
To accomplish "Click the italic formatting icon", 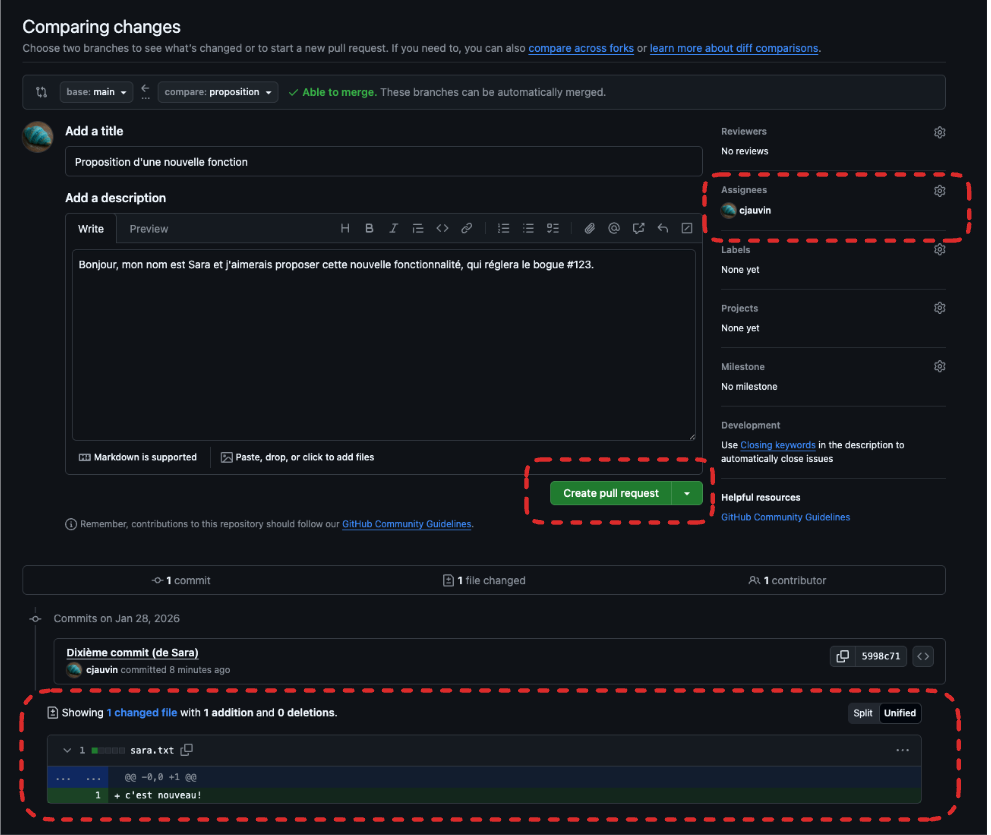I will (x=393, y=229).
